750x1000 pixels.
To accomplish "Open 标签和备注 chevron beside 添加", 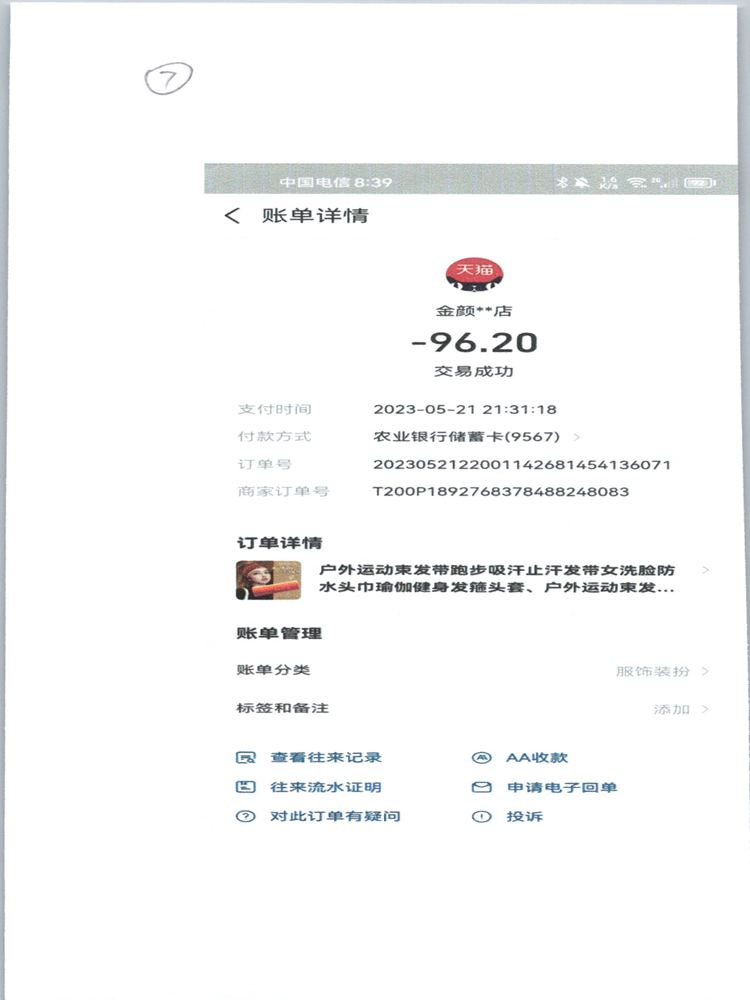I will pyautogui.click(x=705, y=709).
